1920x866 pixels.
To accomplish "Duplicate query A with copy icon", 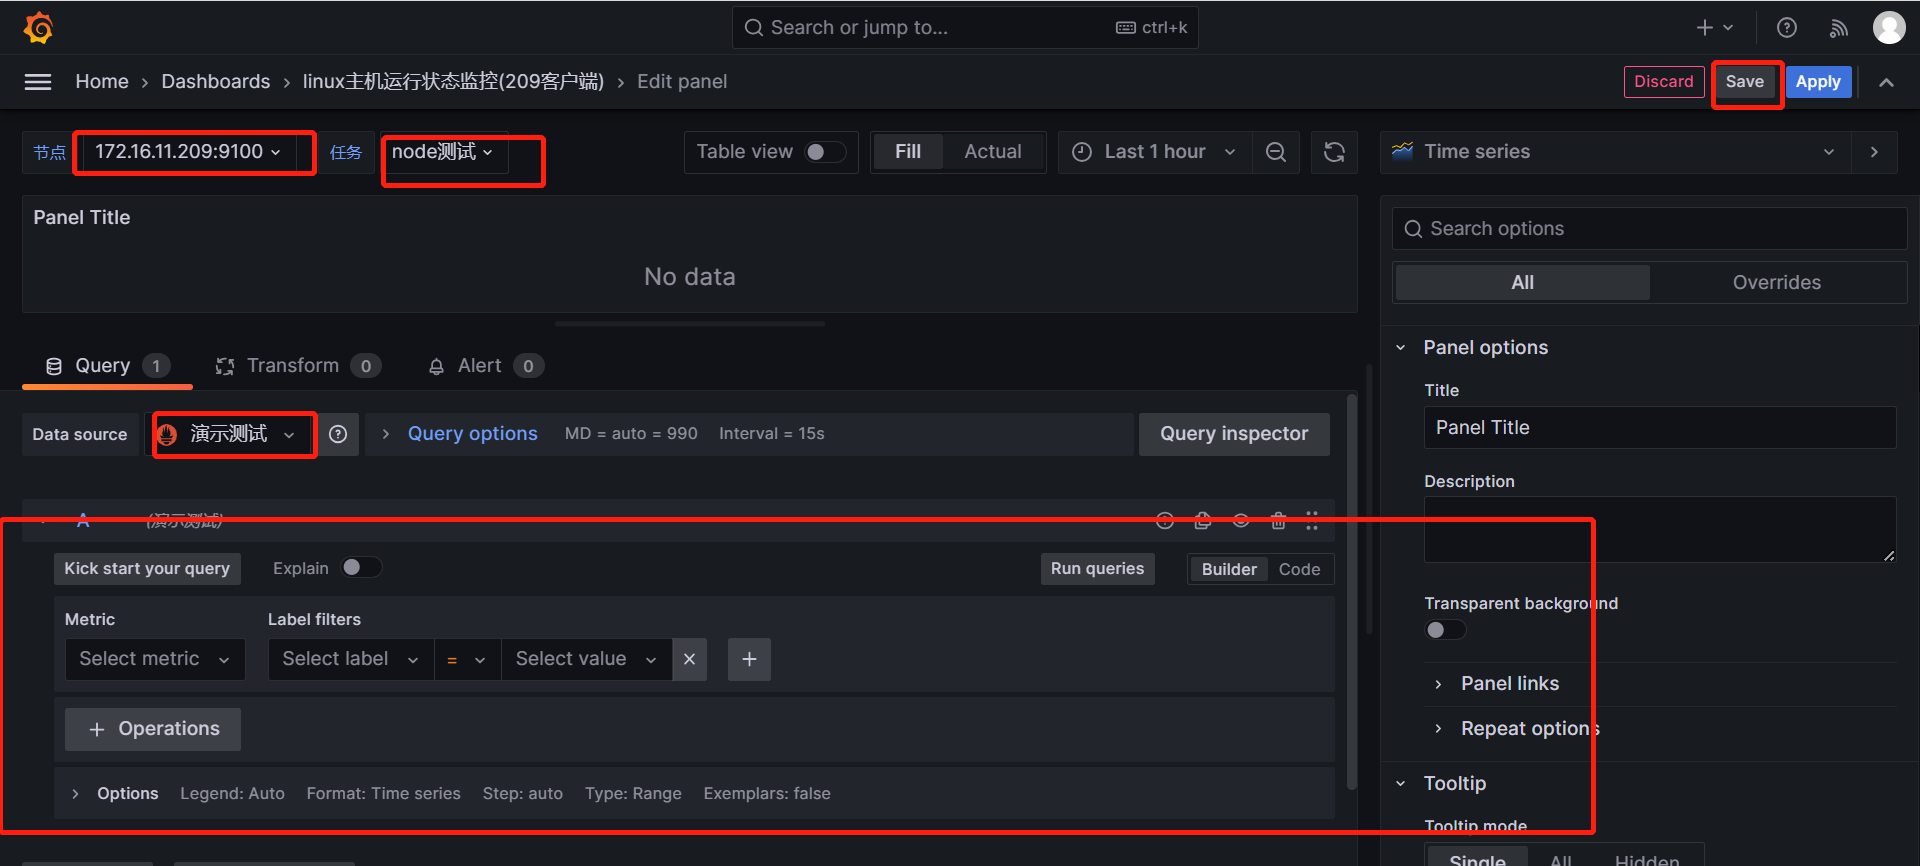I will click(1202, 520).
